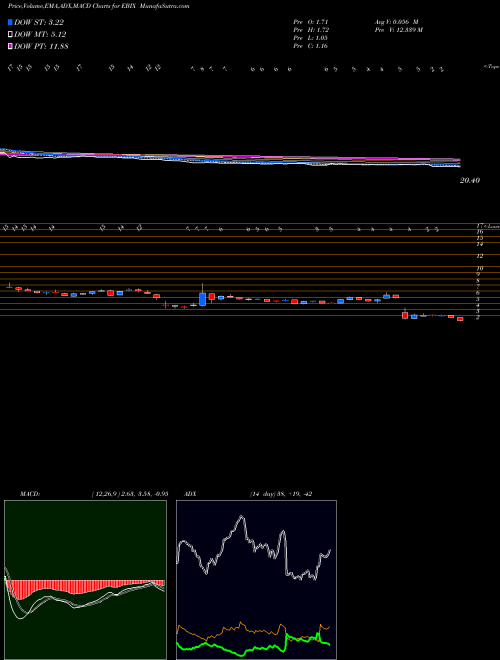Click the chart title for EBIX

pos(98,6)
